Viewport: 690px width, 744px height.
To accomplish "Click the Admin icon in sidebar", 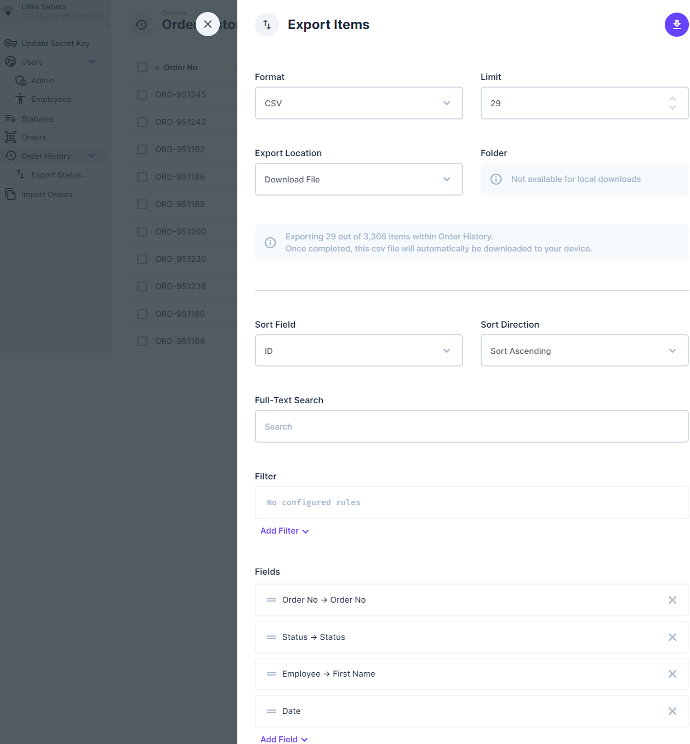I will point(20,81).
